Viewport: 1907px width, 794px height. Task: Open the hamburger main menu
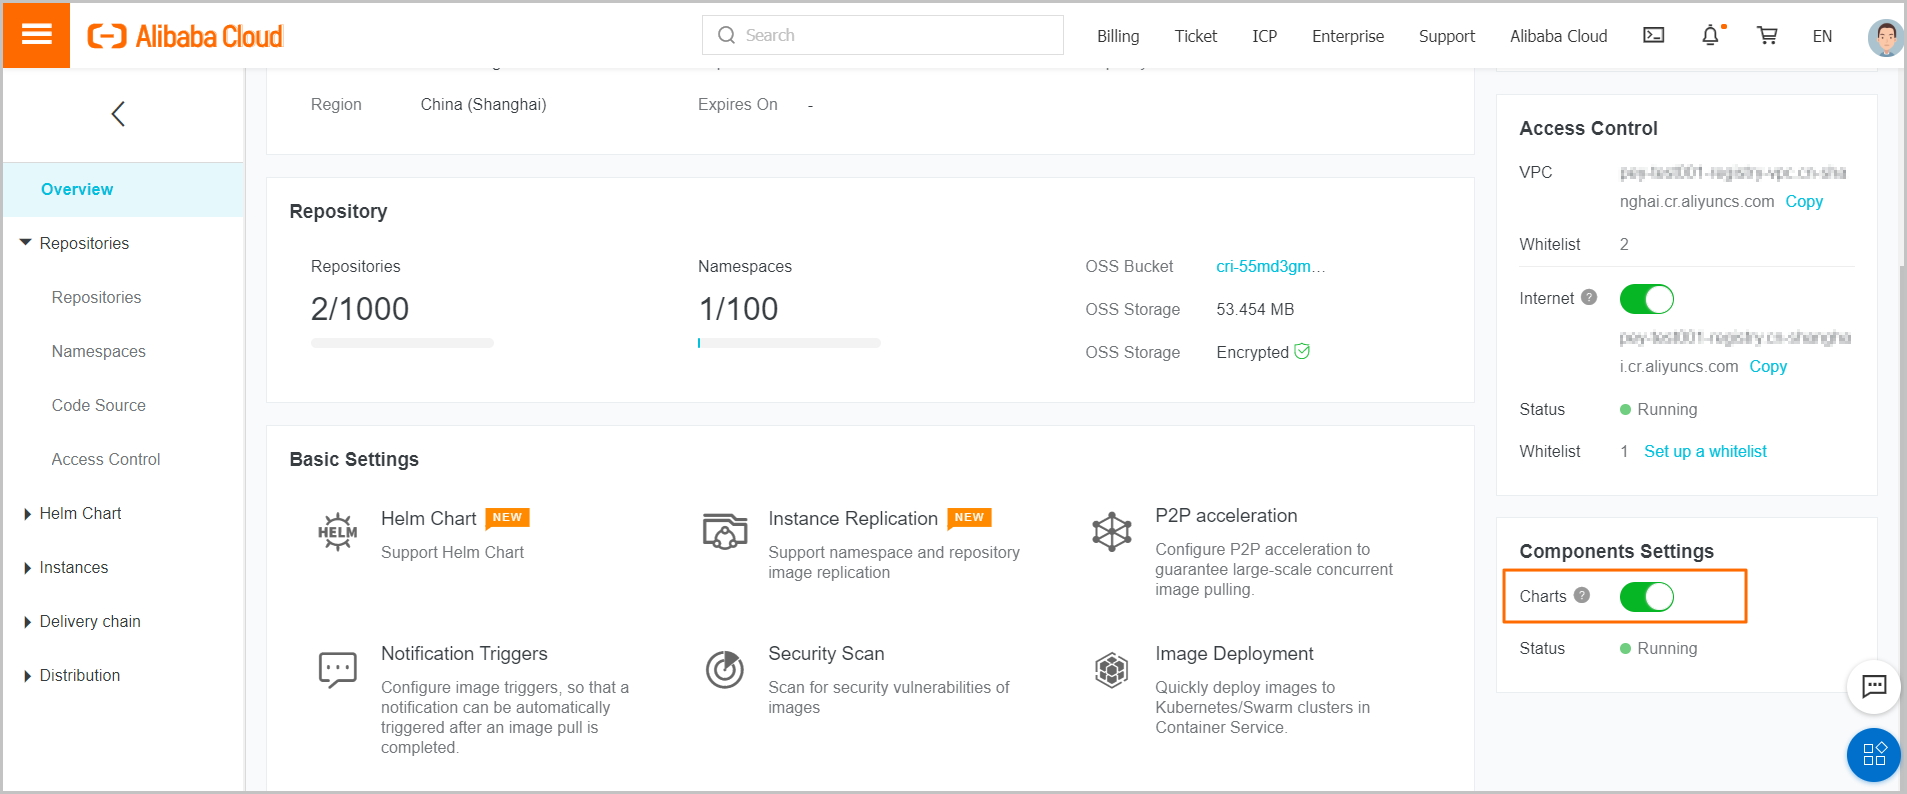click(36, 35)
